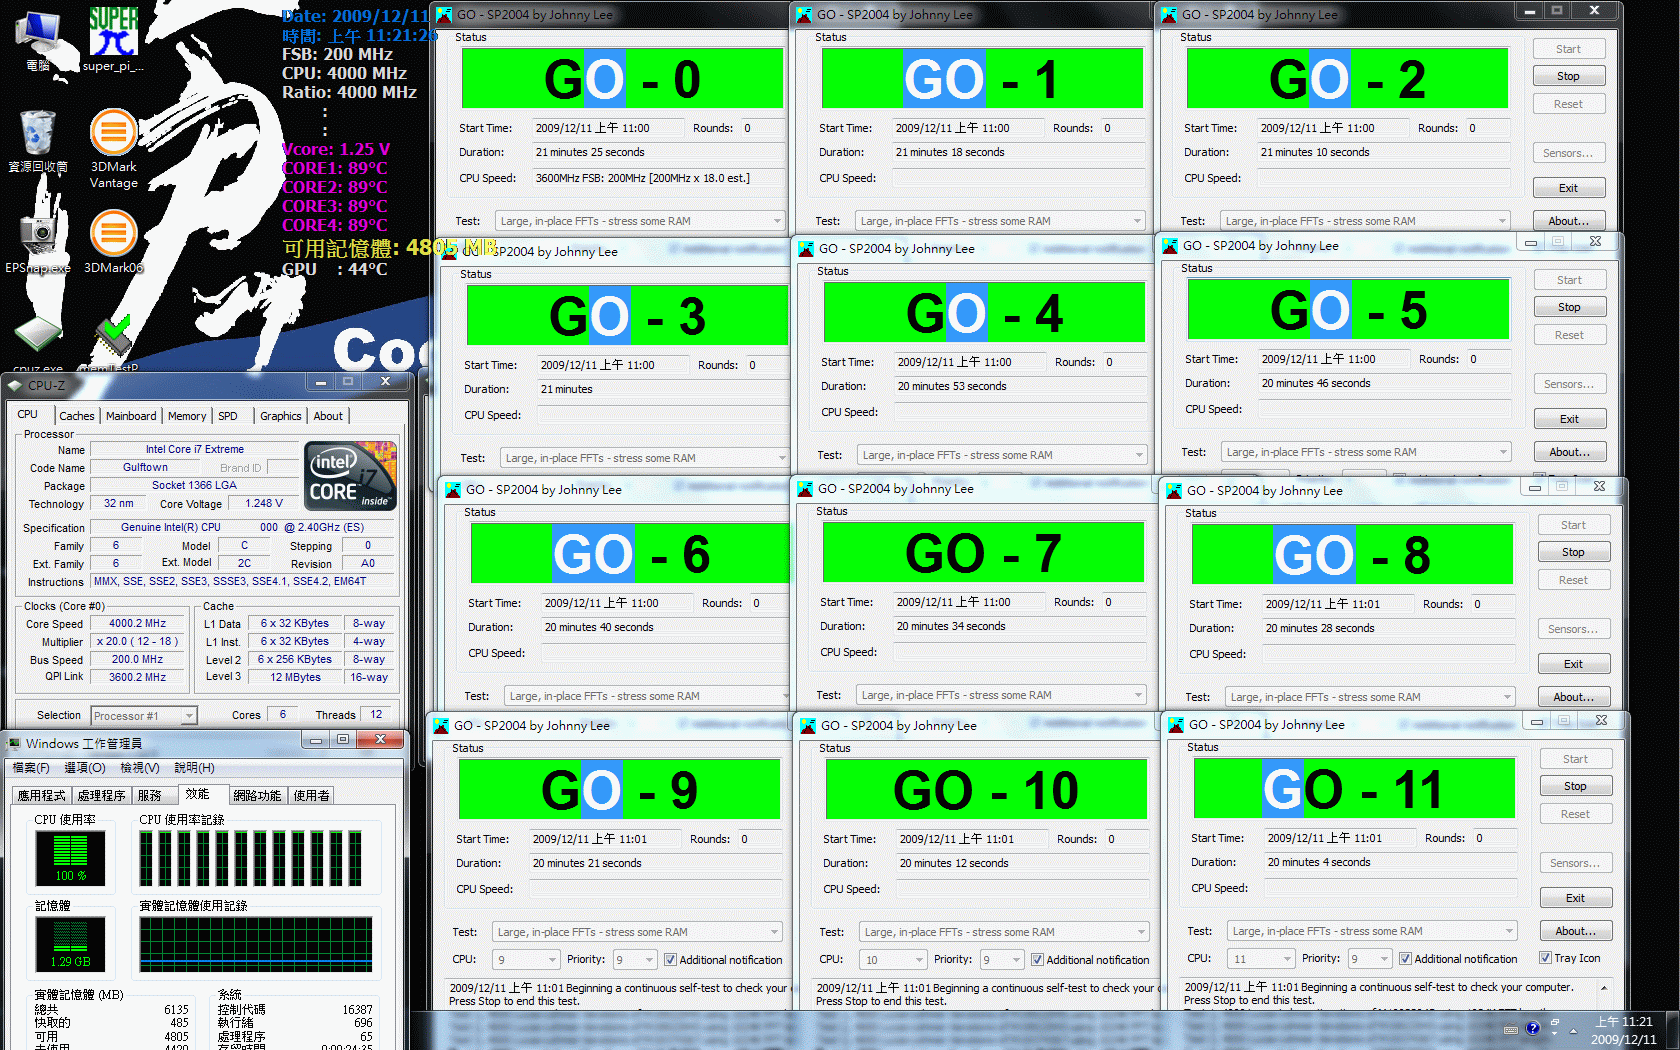Open the 檔案(F) menu in Task Manager
Viewport: 1680px width, 1050px height.
click(x=31, y=768)
